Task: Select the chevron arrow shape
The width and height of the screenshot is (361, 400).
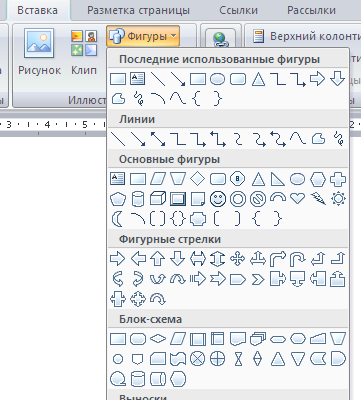Action: tap(258, 279)
